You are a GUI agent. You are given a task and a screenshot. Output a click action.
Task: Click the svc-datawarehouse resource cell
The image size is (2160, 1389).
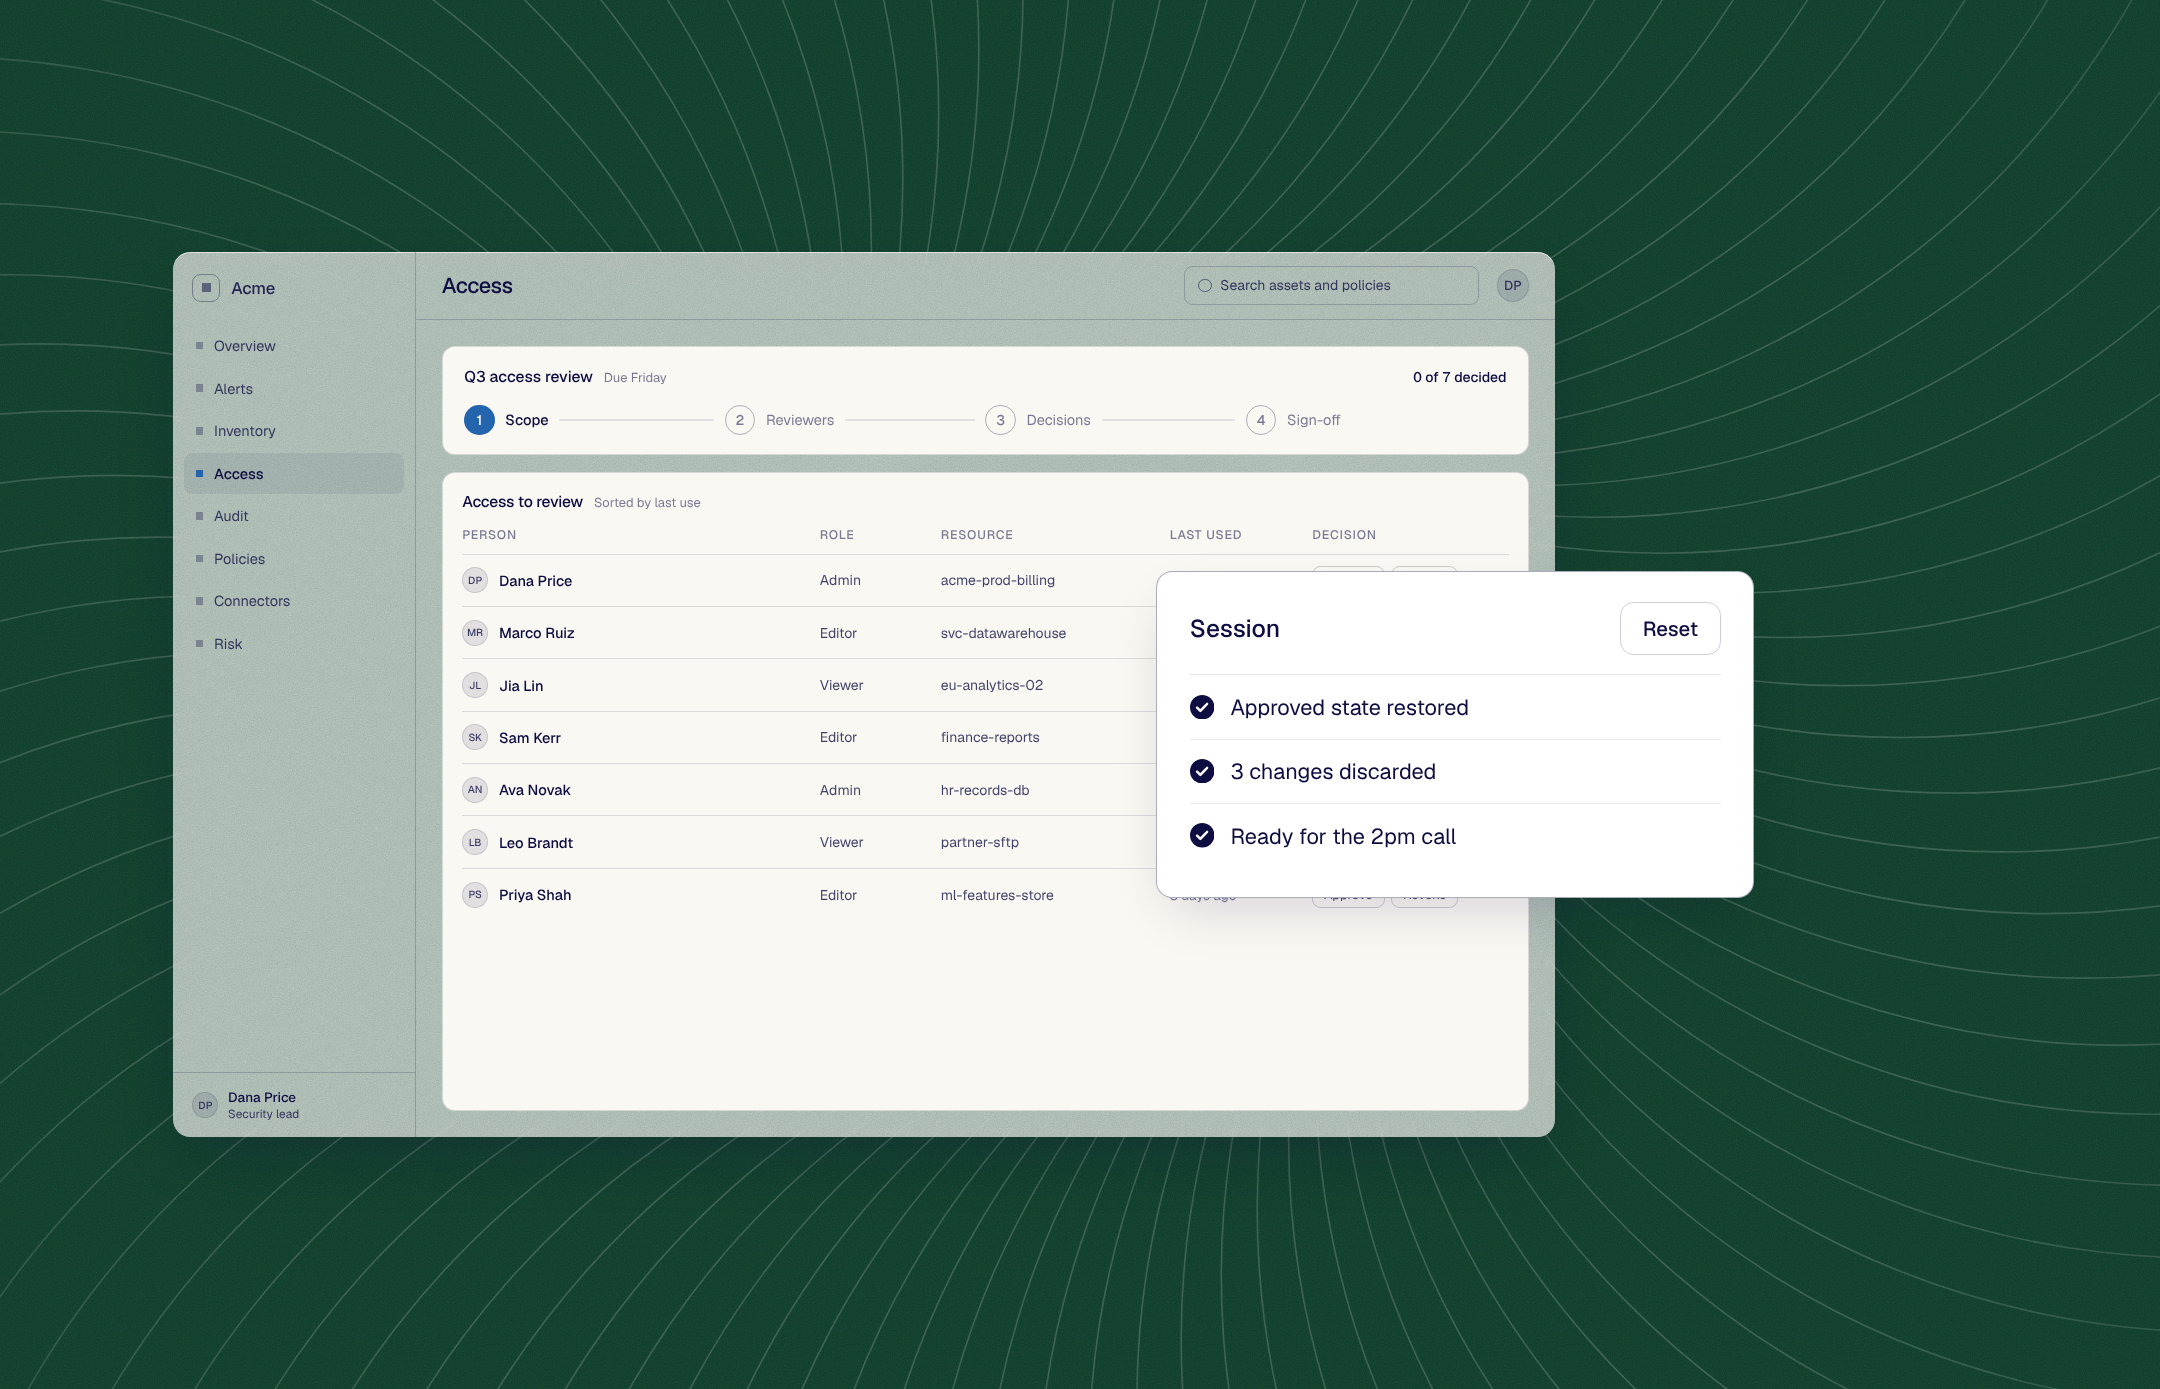1003,633
